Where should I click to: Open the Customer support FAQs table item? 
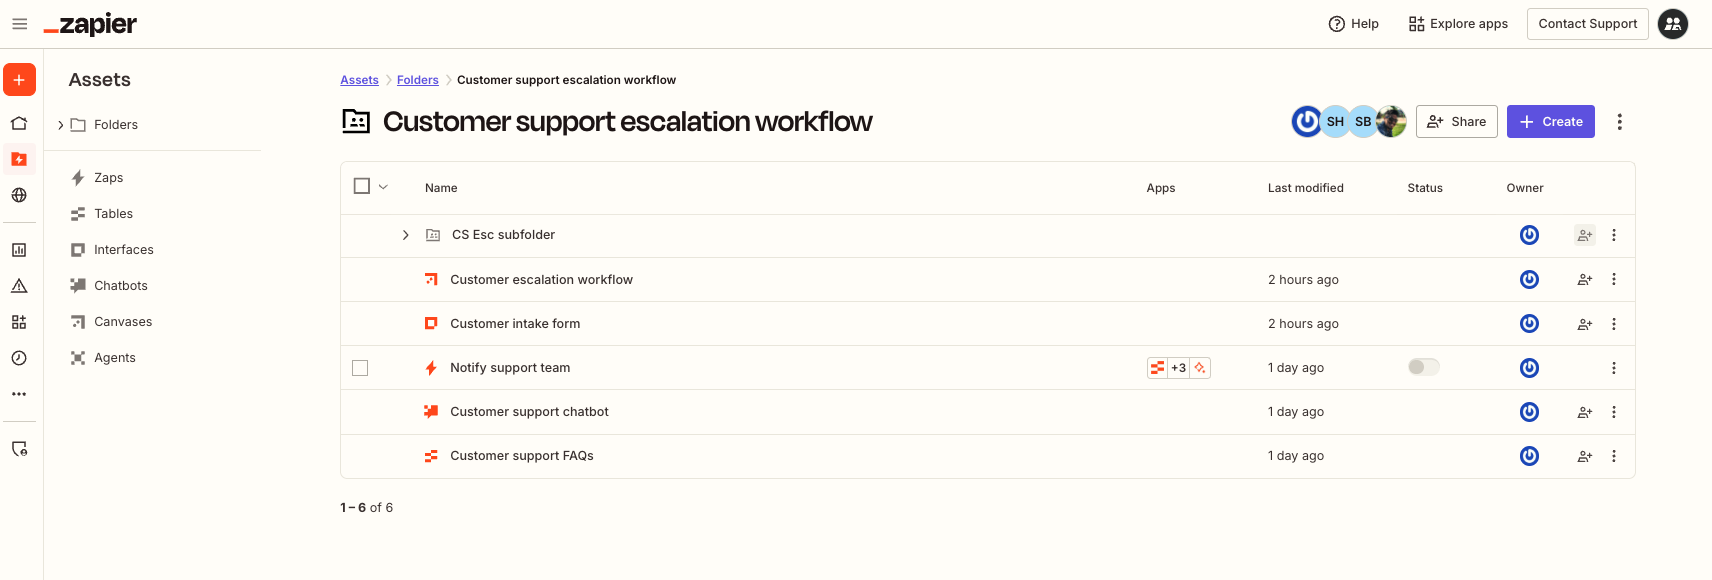[x=521, y=456]
